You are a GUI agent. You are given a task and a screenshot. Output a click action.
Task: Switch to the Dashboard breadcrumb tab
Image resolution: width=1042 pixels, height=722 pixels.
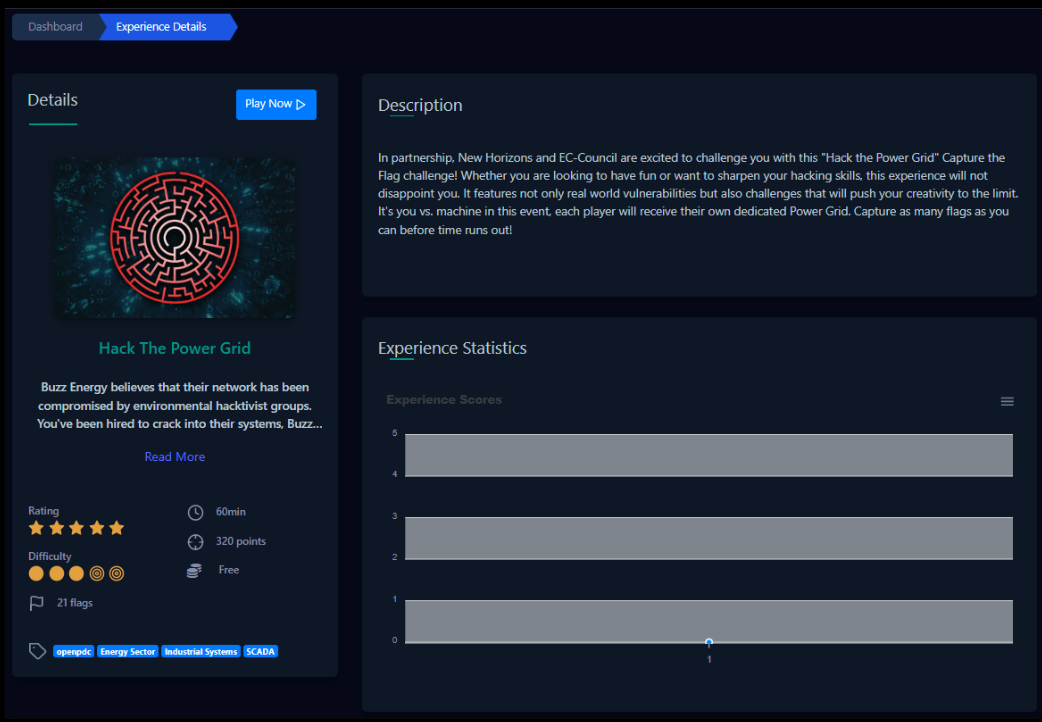pos(55,26)
